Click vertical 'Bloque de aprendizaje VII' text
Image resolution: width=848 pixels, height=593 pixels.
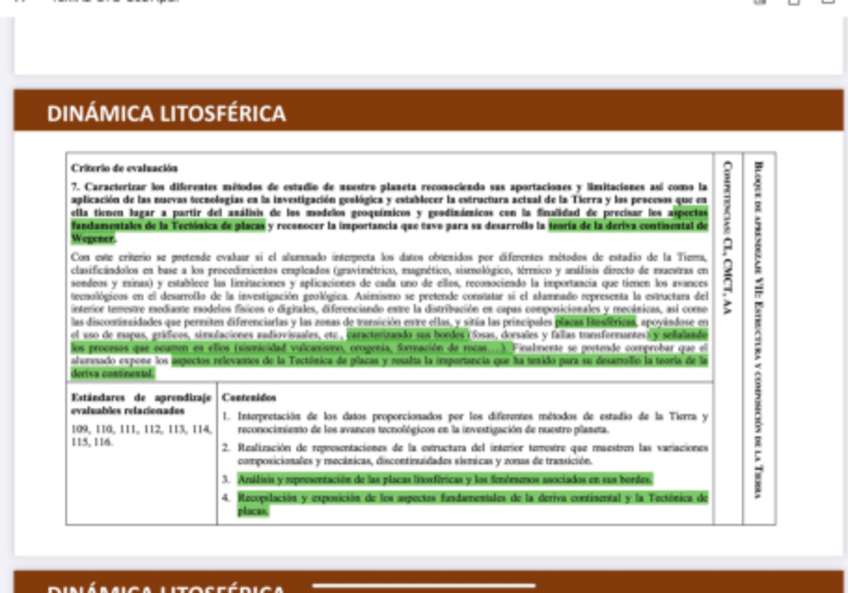759,330
